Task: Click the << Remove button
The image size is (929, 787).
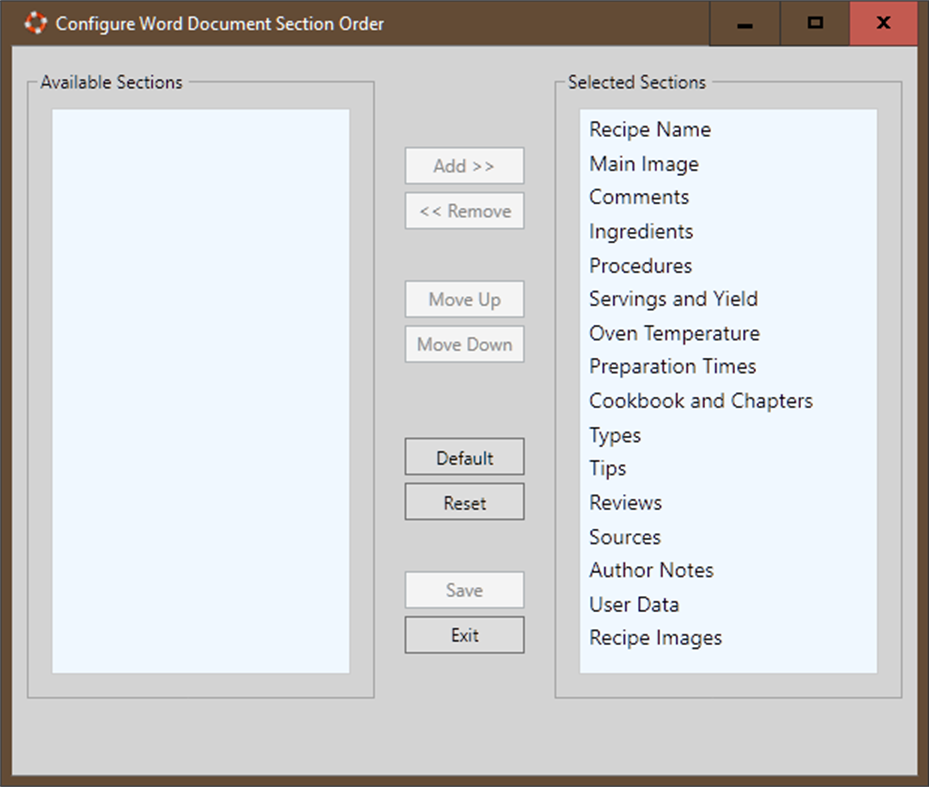Action: click(x=464, y=210)
